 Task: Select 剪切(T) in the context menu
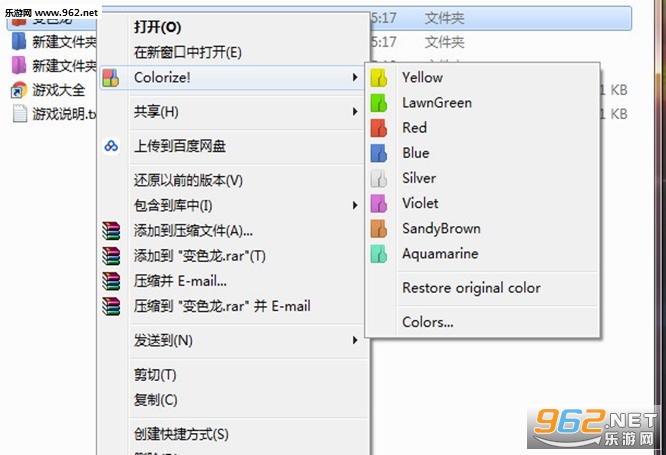click(x=155, y=375)
